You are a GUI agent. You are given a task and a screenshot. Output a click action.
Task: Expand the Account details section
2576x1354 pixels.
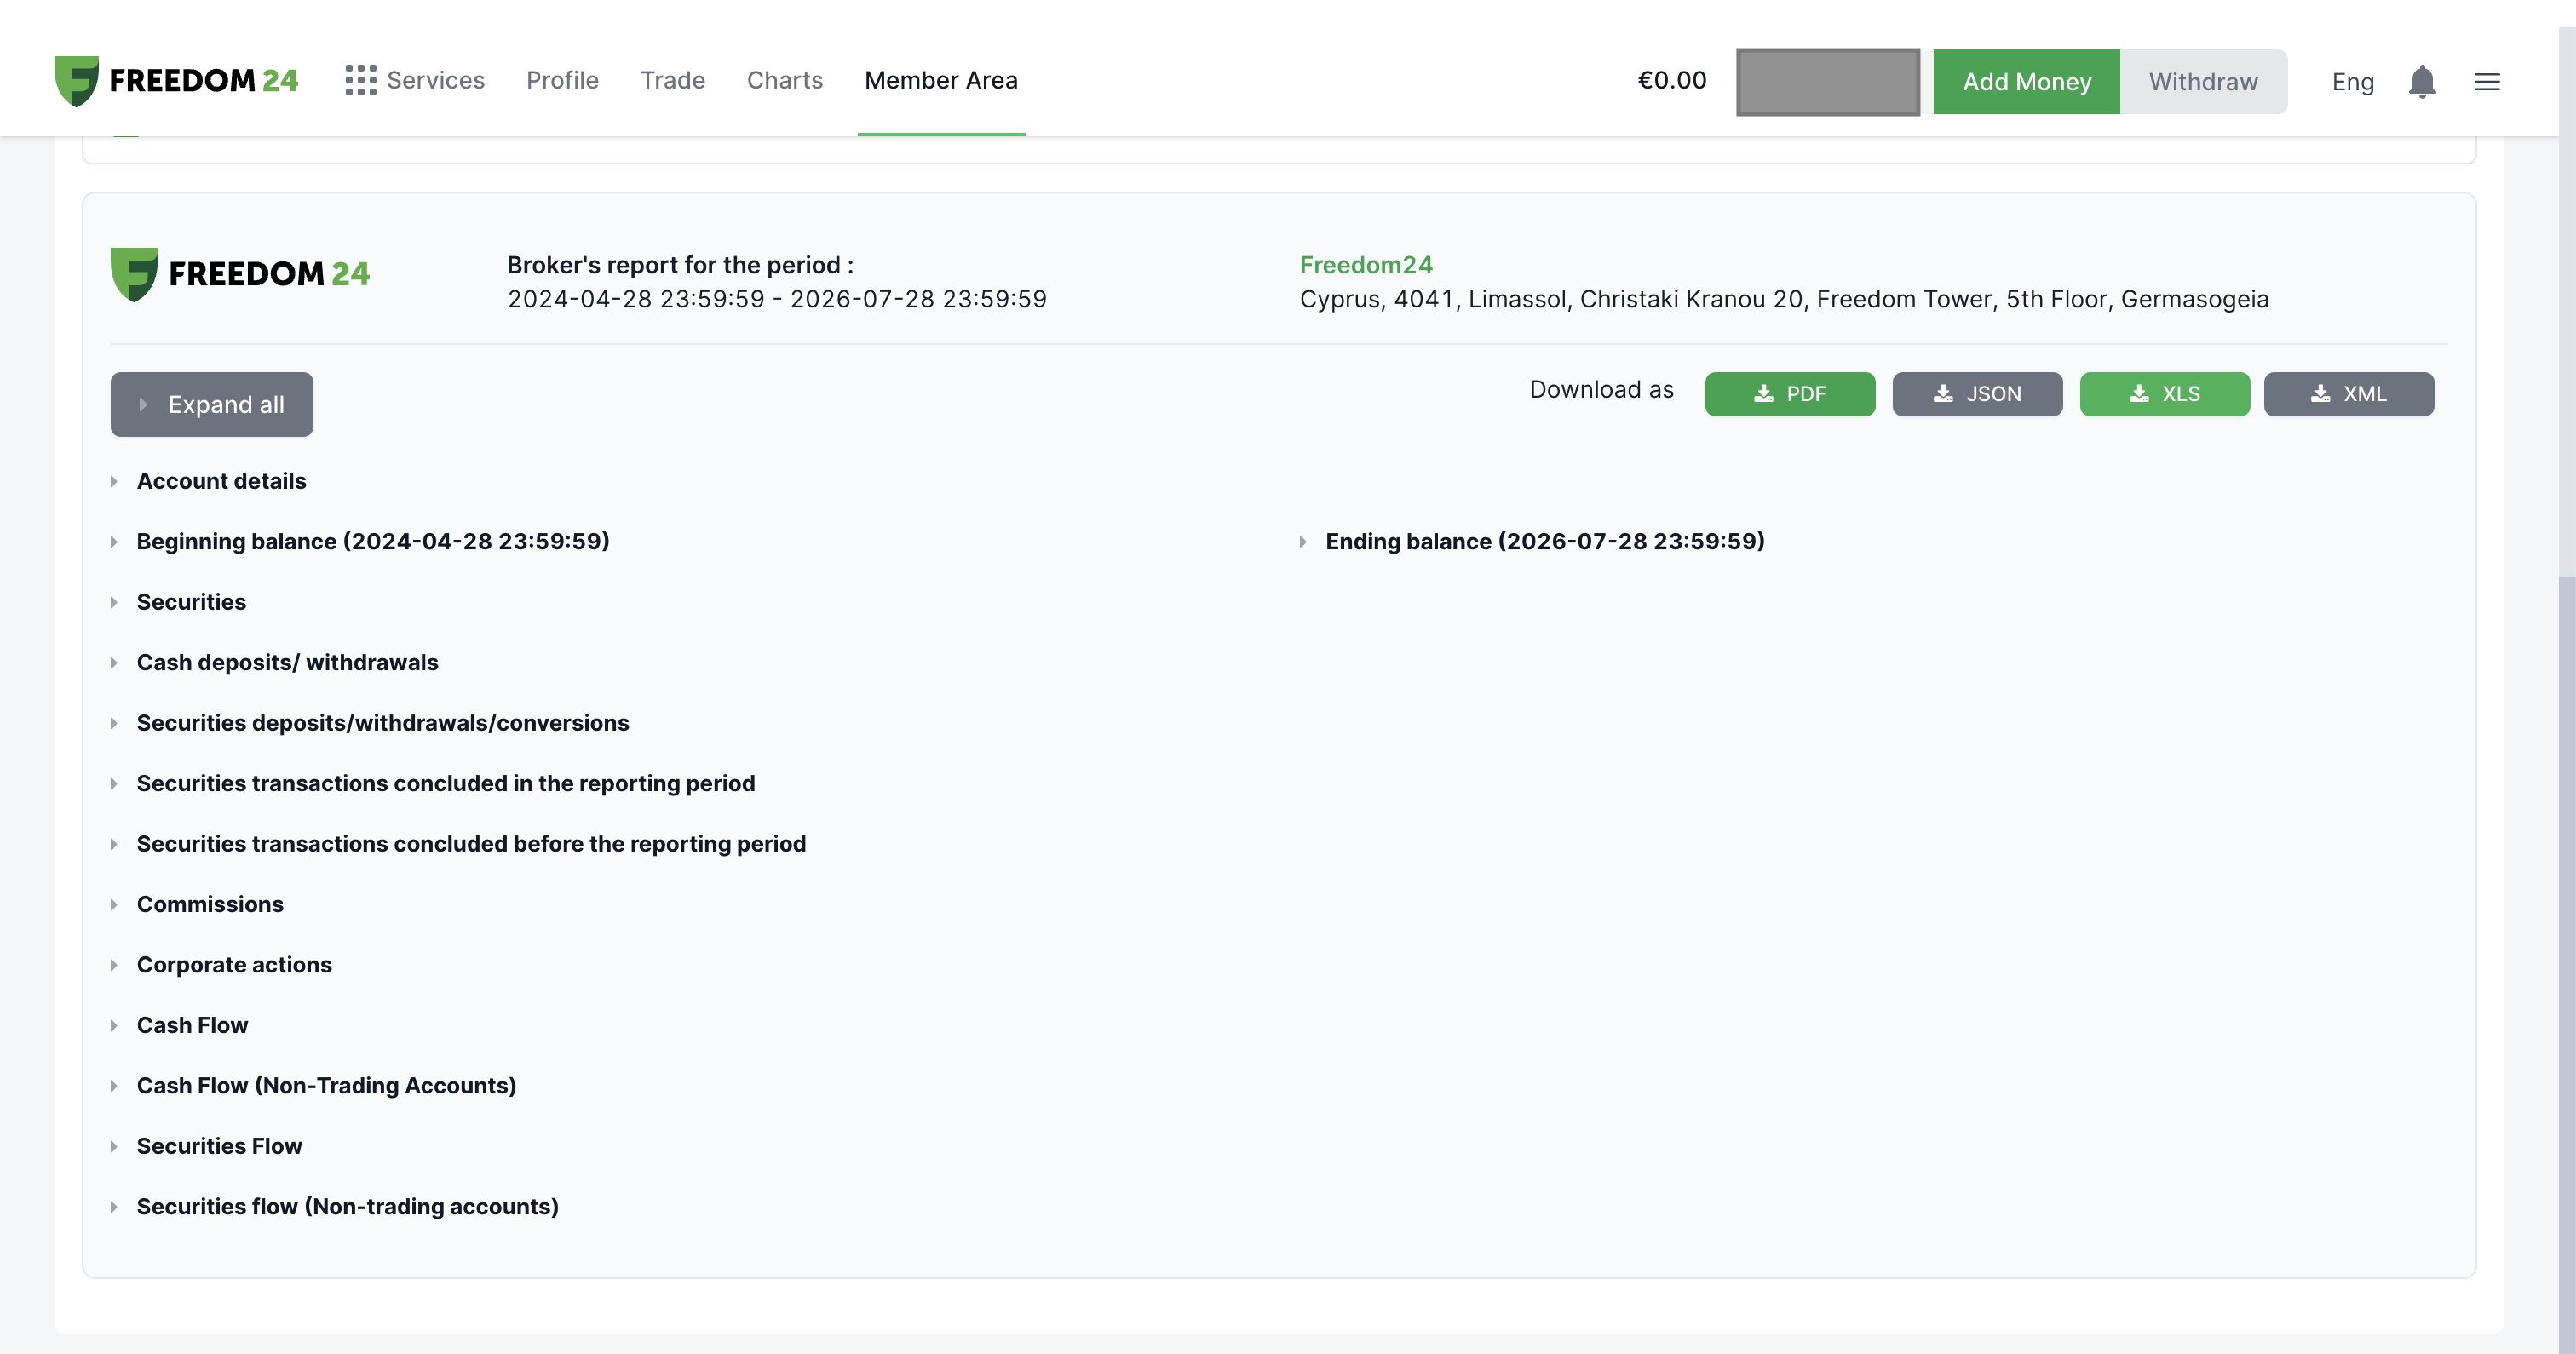click(221, 481)
